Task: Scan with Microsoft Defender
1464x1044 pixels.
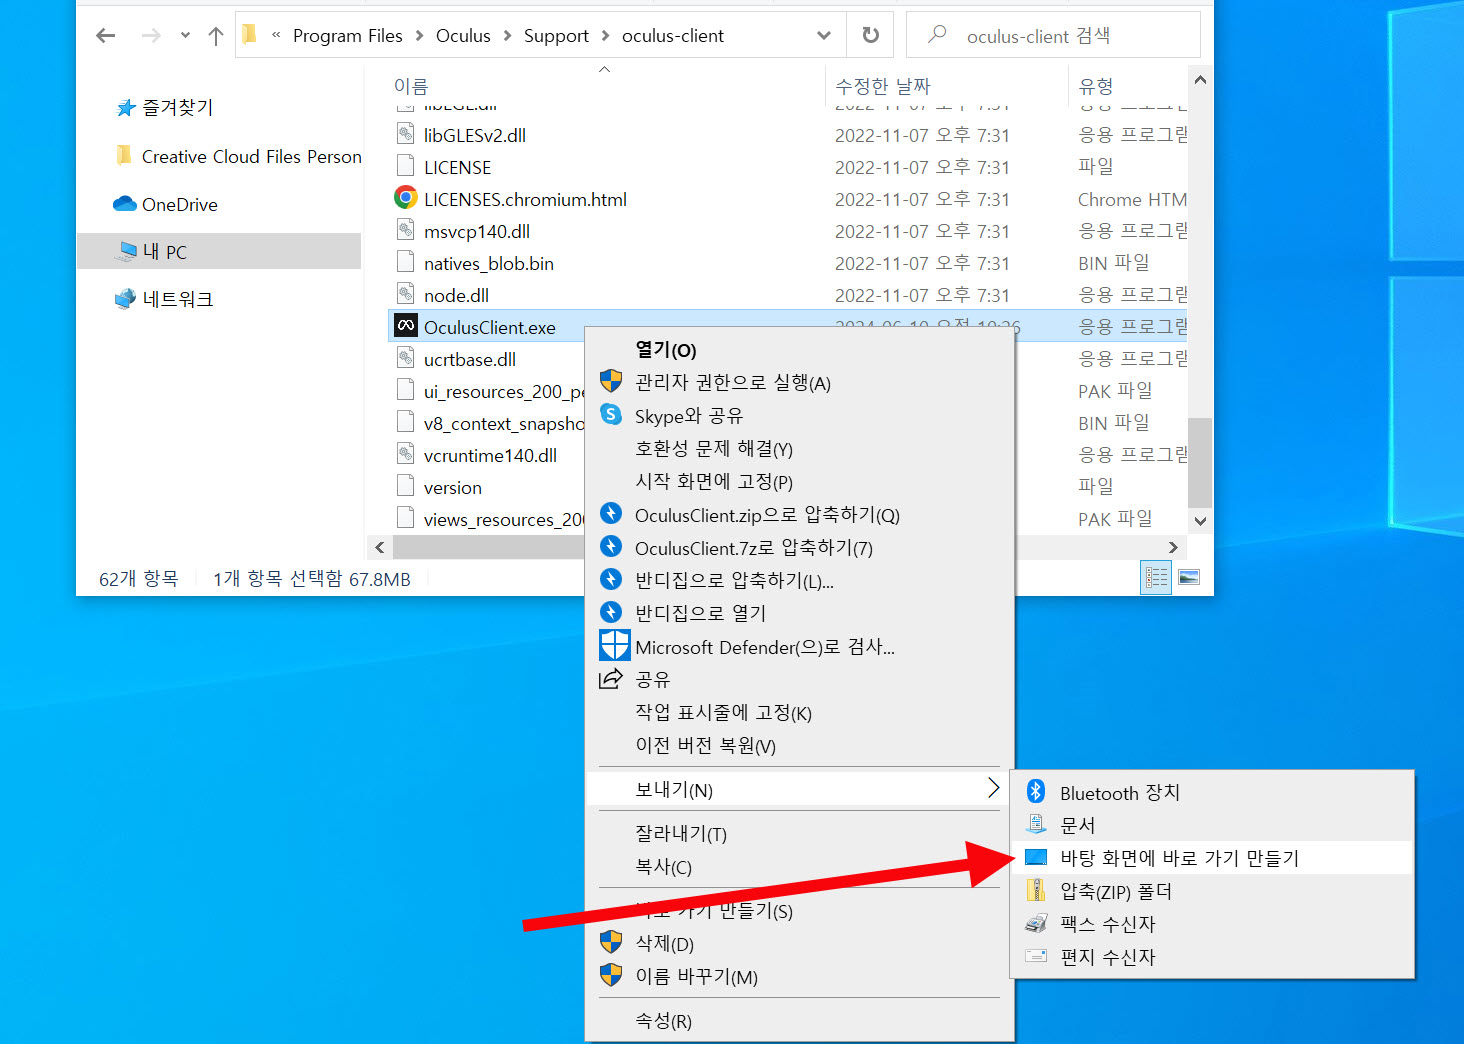Action: pos(799,647)
